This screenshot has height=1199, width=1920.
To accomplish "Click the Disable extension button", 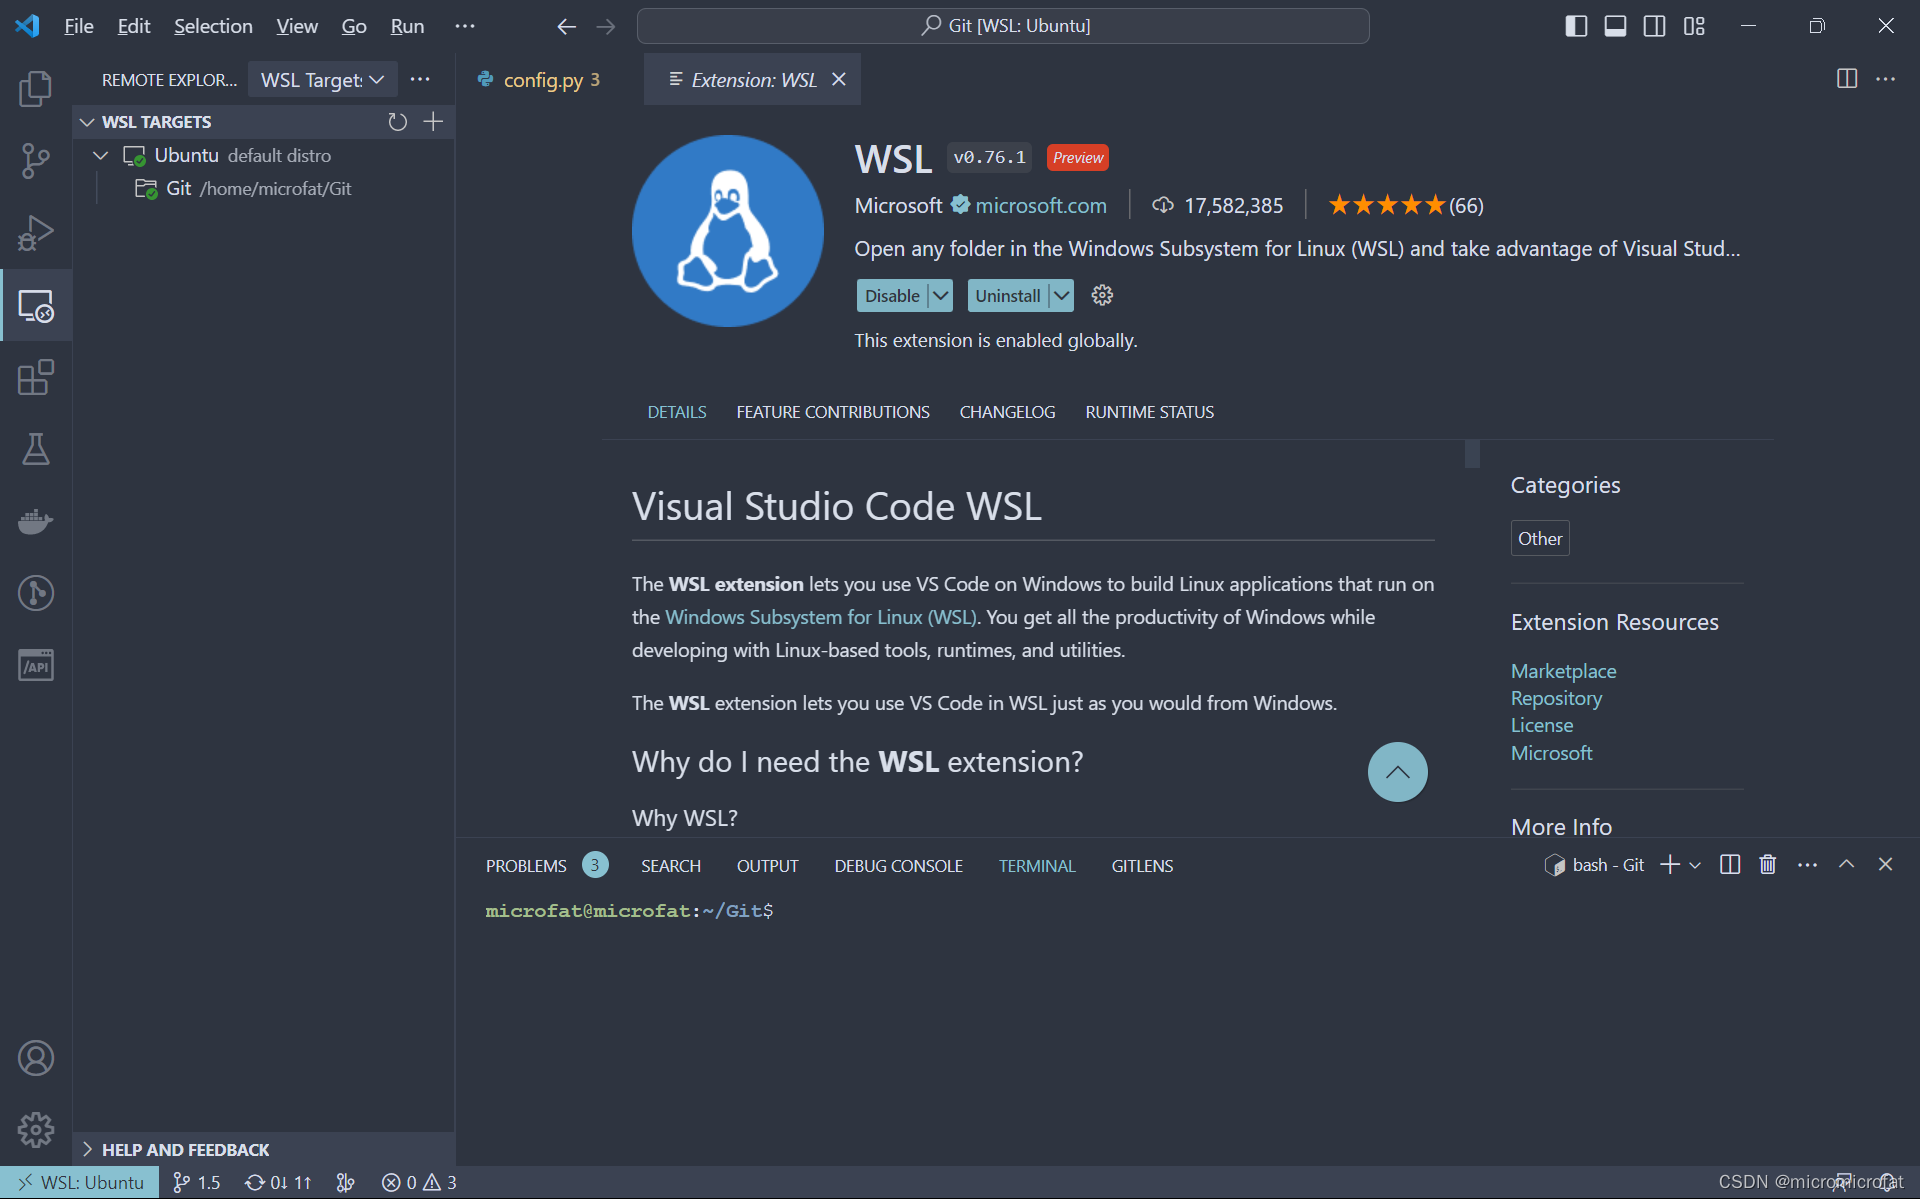I will point(892,296).
